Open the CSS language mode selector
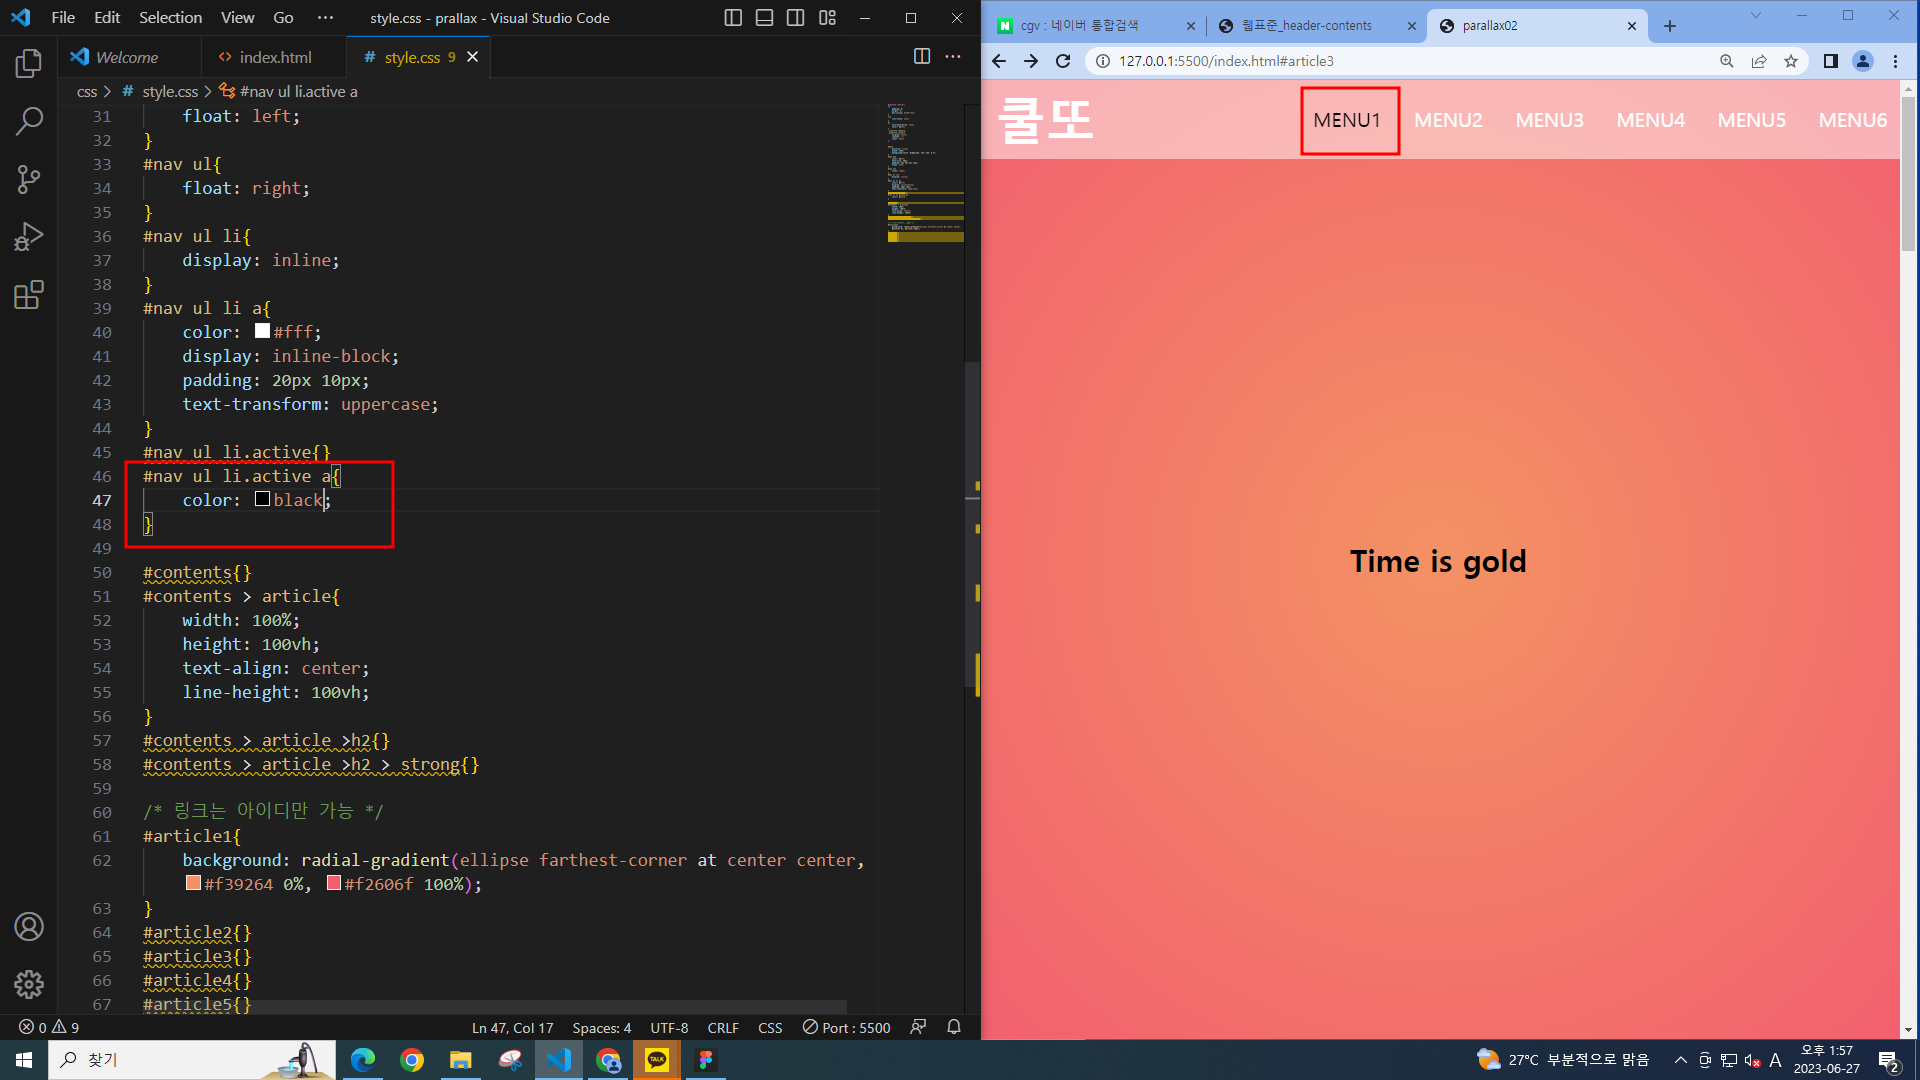The image size is (1920, 1080). (770, 1027)
